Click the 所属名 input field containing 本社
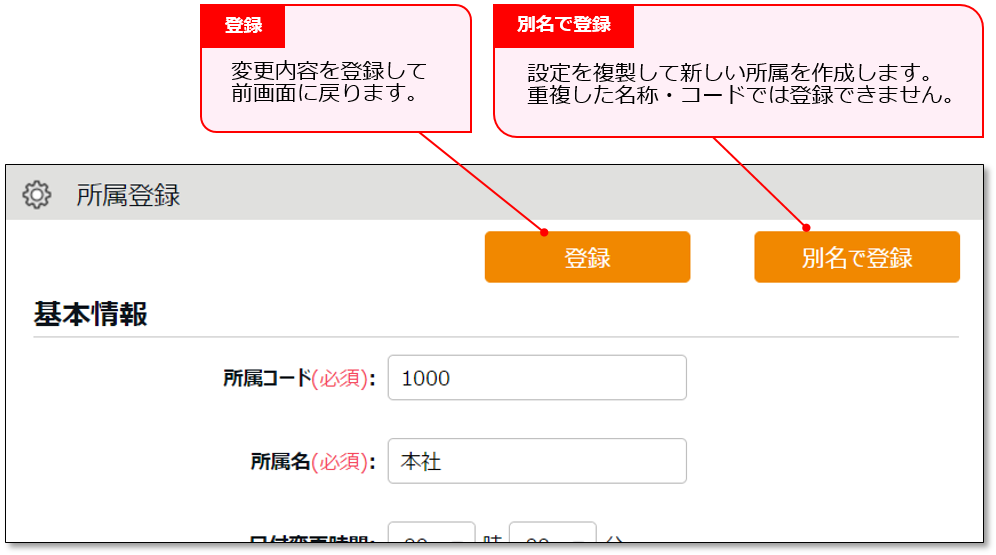Screen dimensions: 996x555 pos(537,461)
